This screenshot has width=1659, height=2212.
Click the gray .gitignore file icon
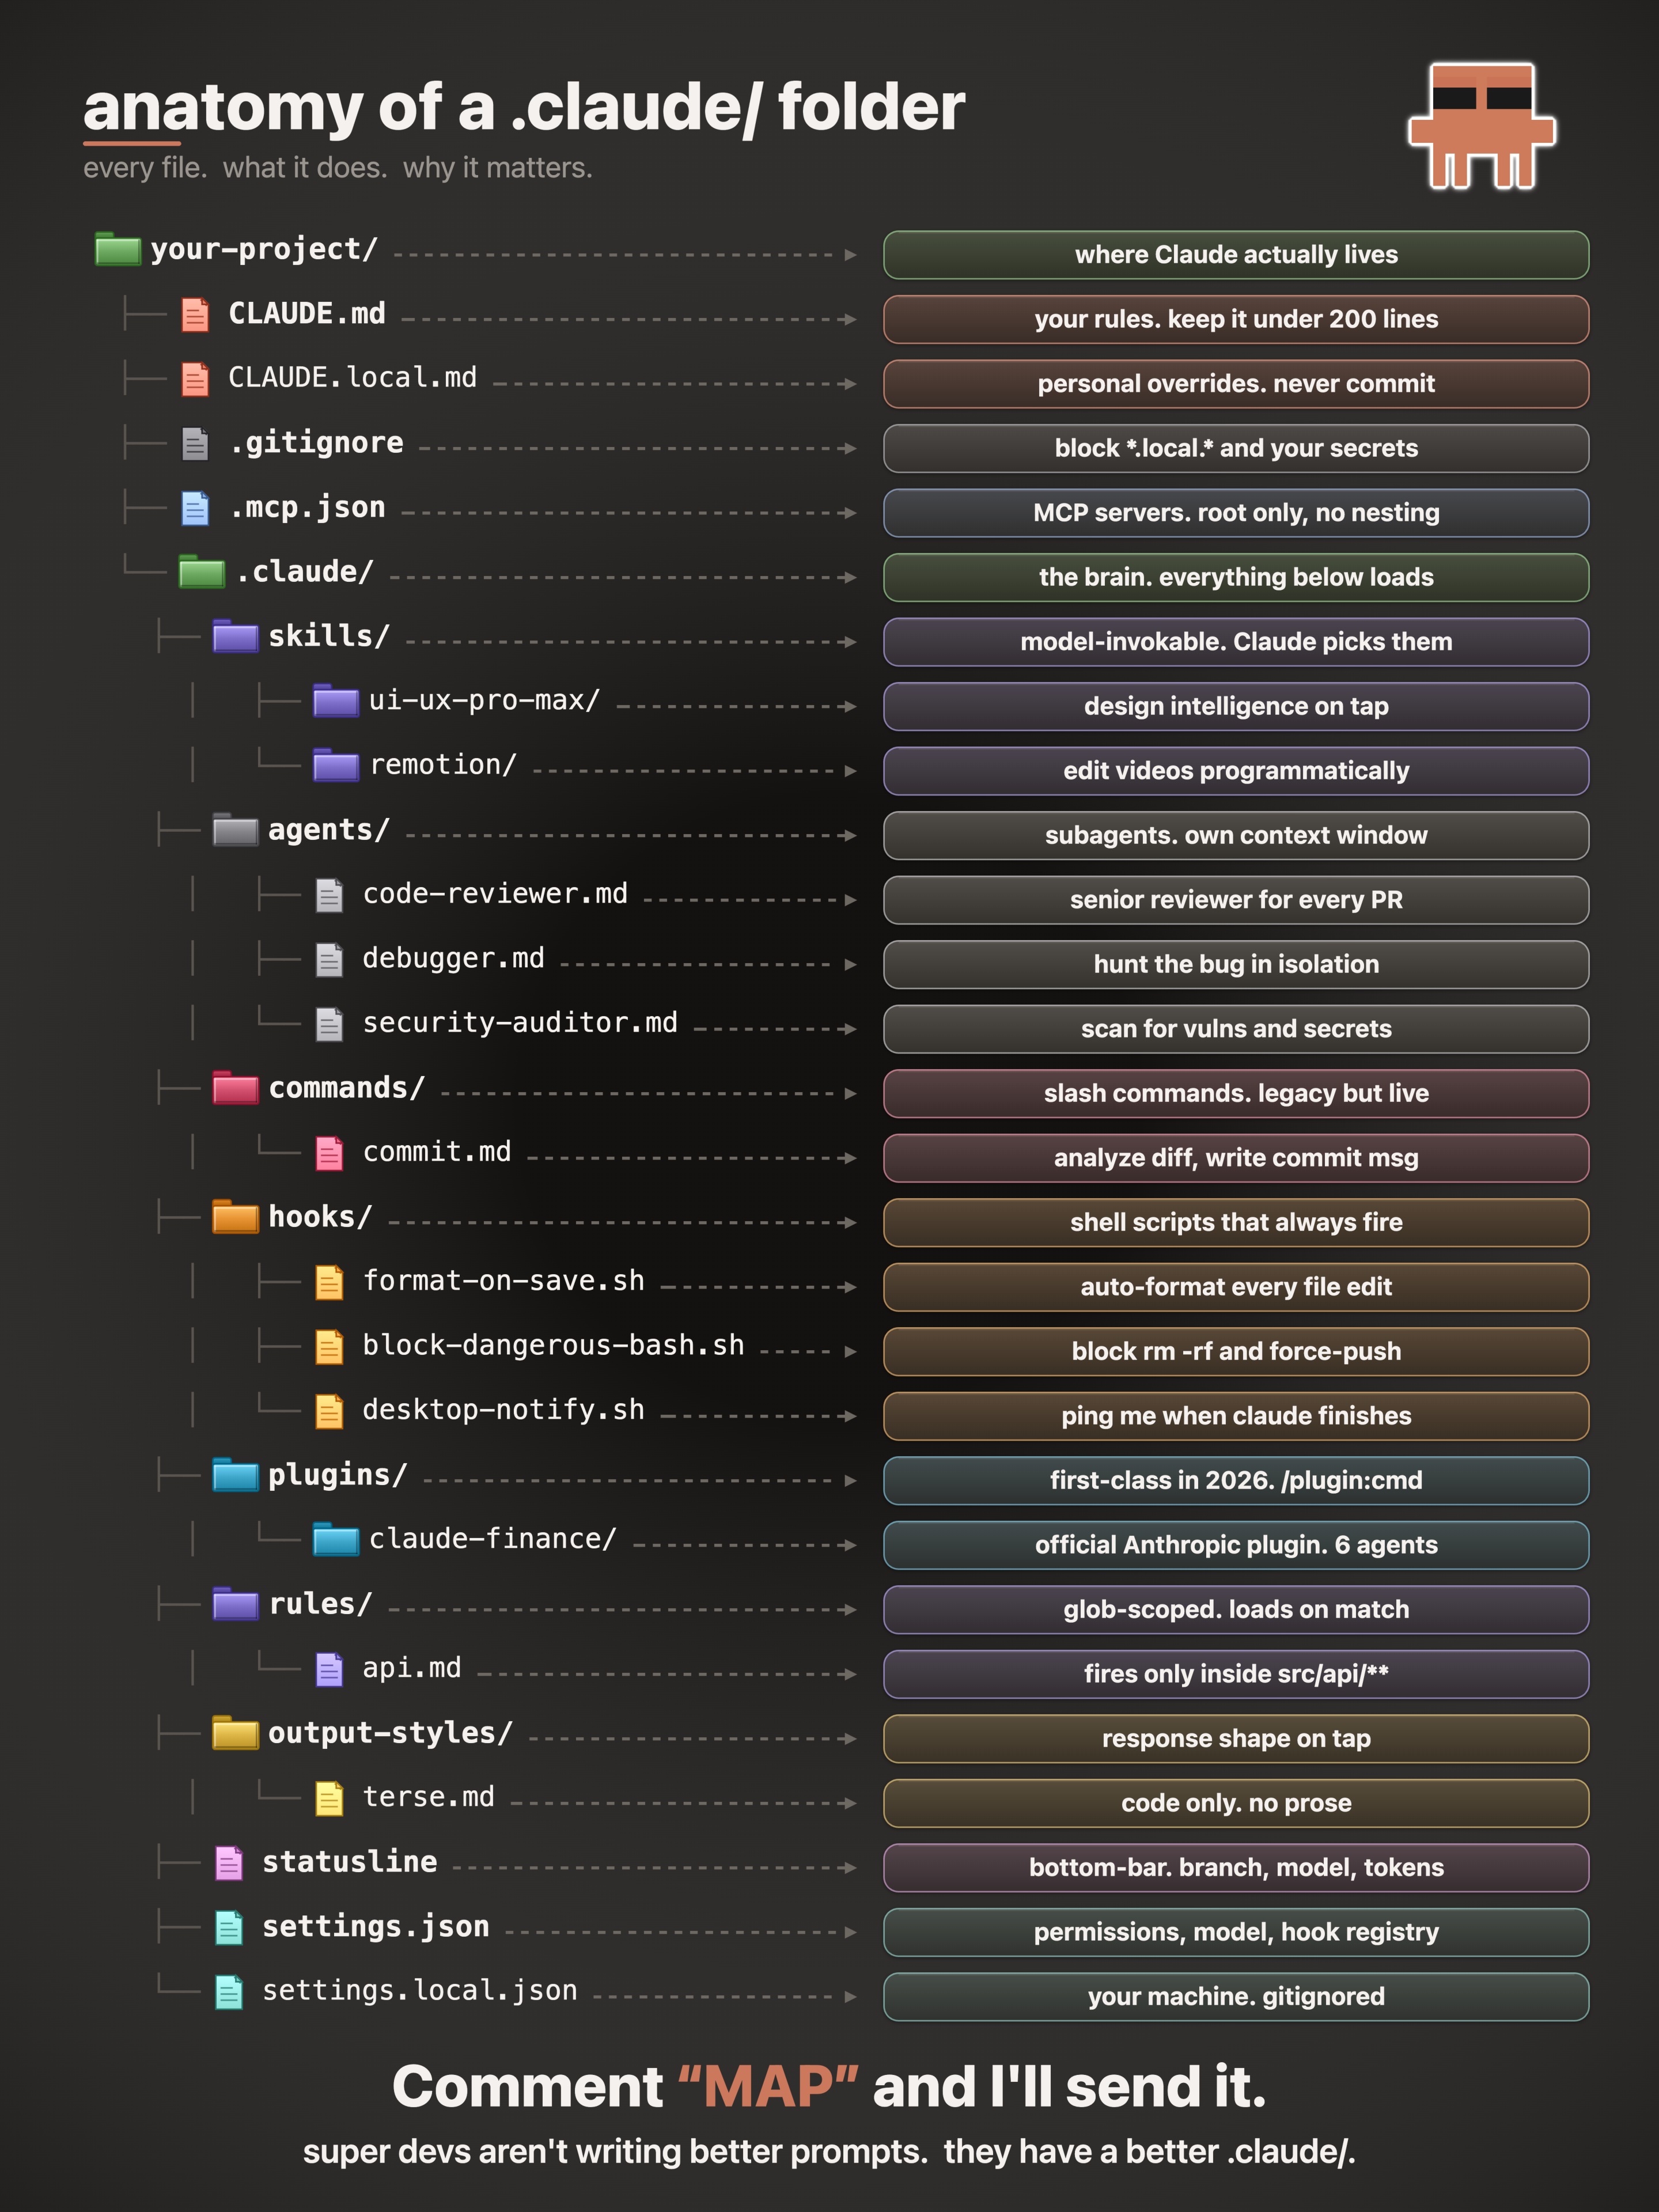[195, 443]
